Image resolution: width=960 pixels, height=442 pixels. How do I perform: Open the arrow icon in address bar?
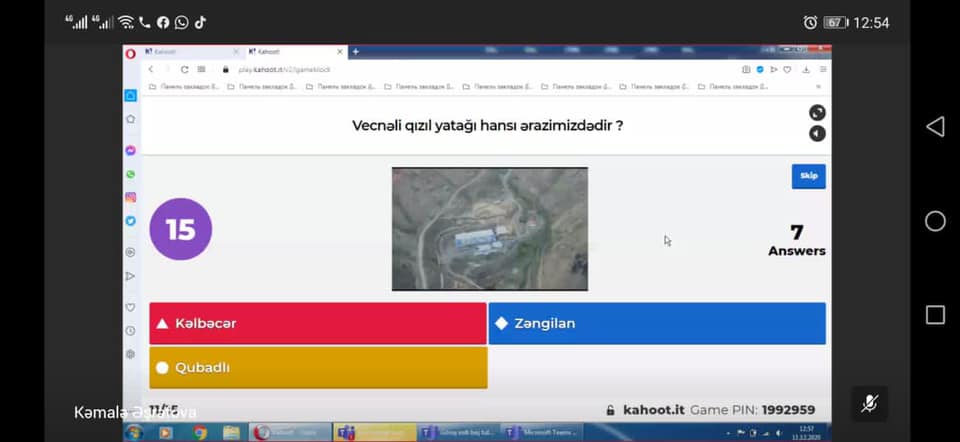point(774,70)
